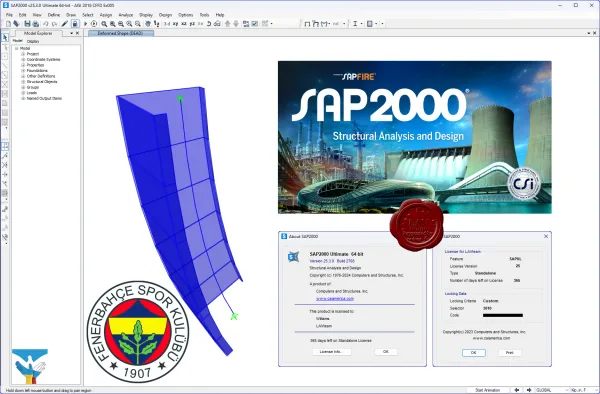Open the GLOBAL coordinate system dropdown
The width and height of the screenshot is (600, 394).
[551, 390]
